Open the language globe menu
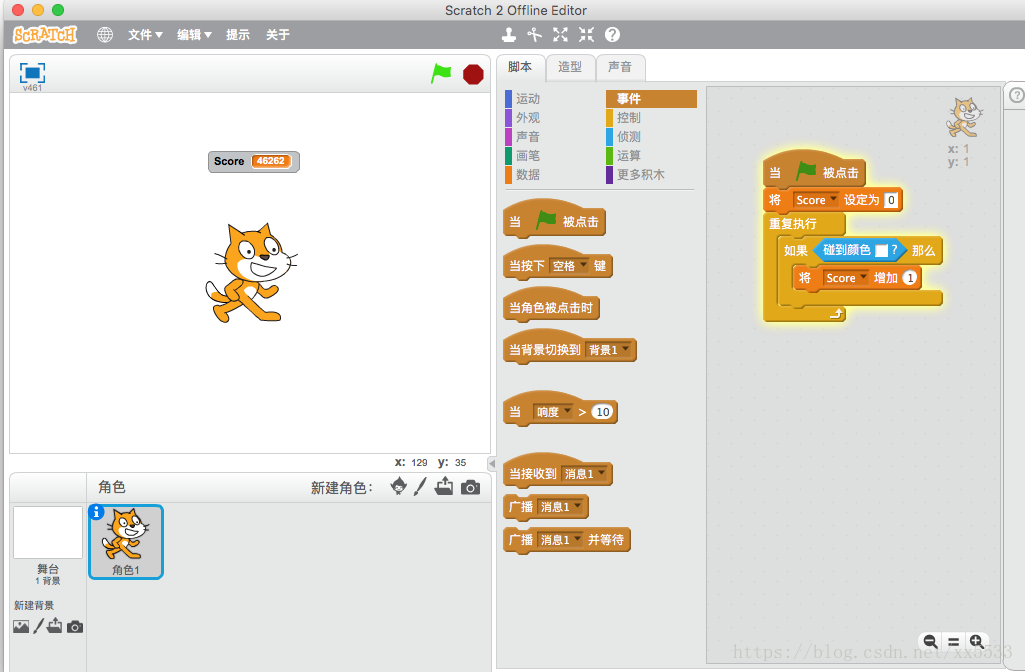 [105, 35]
